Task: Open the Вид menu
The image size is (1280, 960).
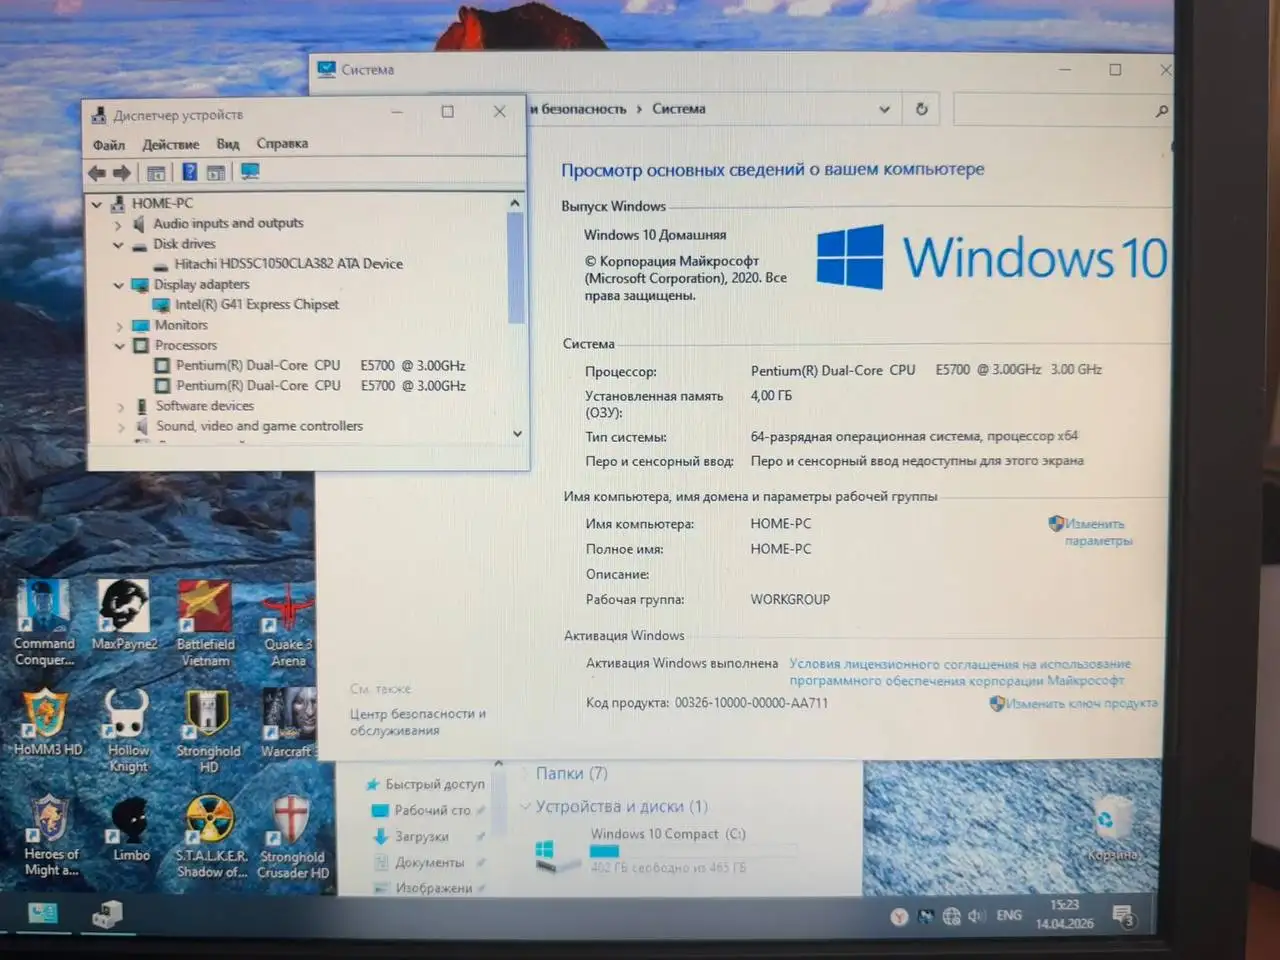Action: pyautogui.click(x=227, y=144)
